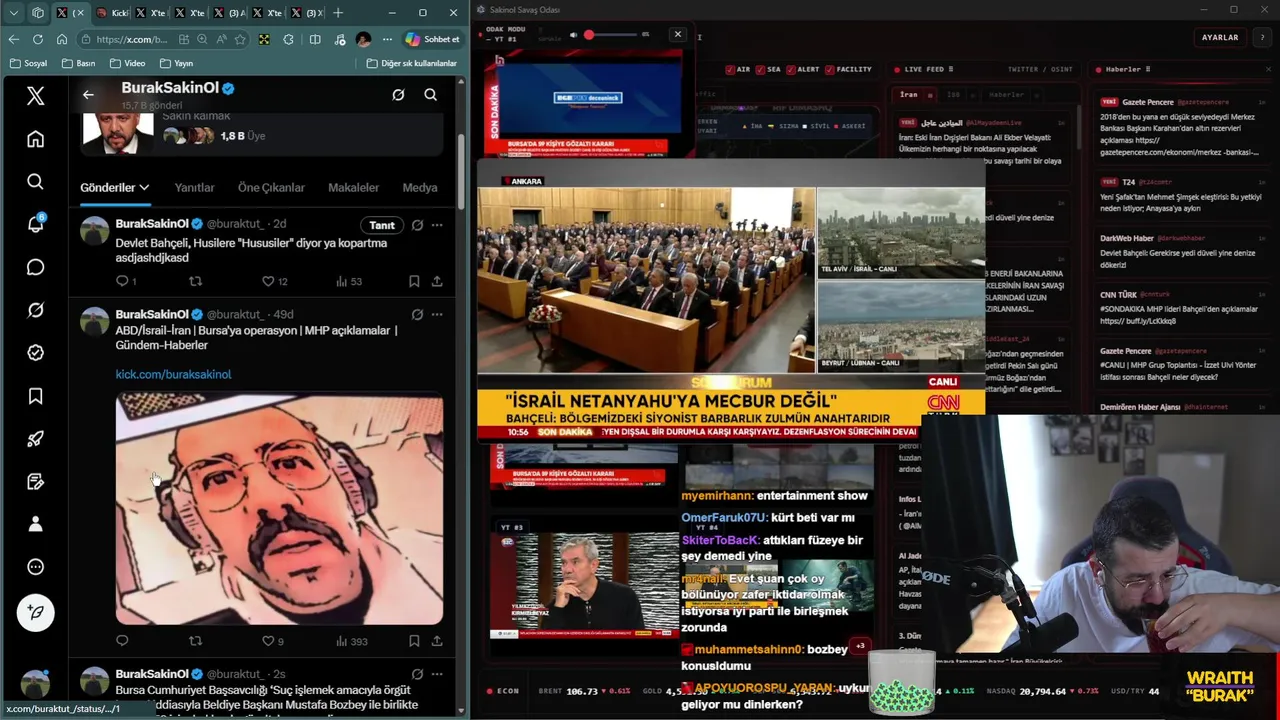Image resolution: width=1280 pixels, height=720 pixels.
Task: Mute focus mode video speaker icon
Action: click(x=573, y=34)
